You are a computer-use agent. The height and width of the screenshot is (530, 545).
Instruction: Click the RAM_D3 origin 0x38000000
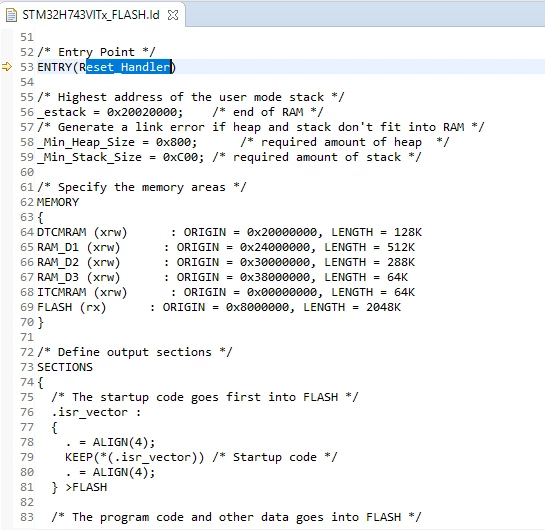[x=275, y=277]
